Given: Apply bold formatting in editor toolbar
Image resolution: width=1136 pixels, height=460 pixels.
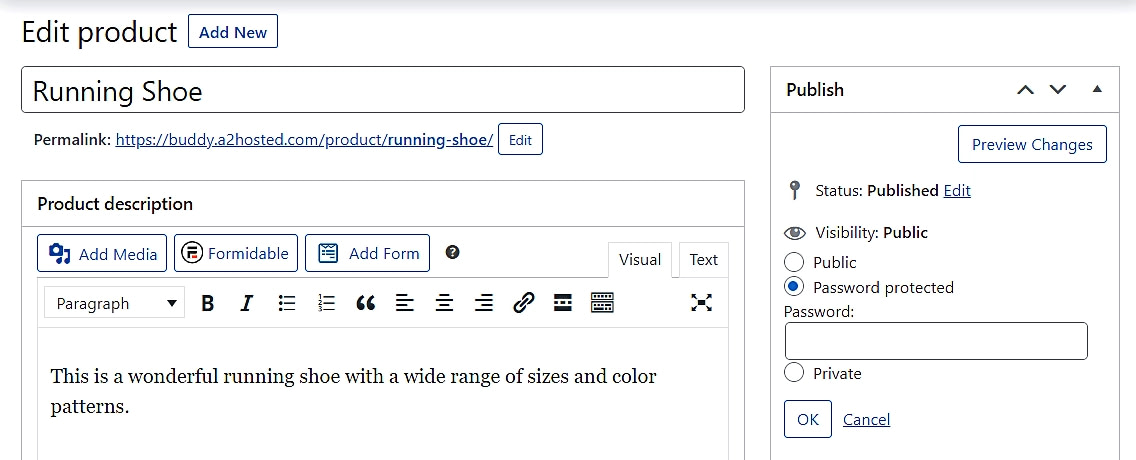Looking at the screenshot, I should pos(208,304).
